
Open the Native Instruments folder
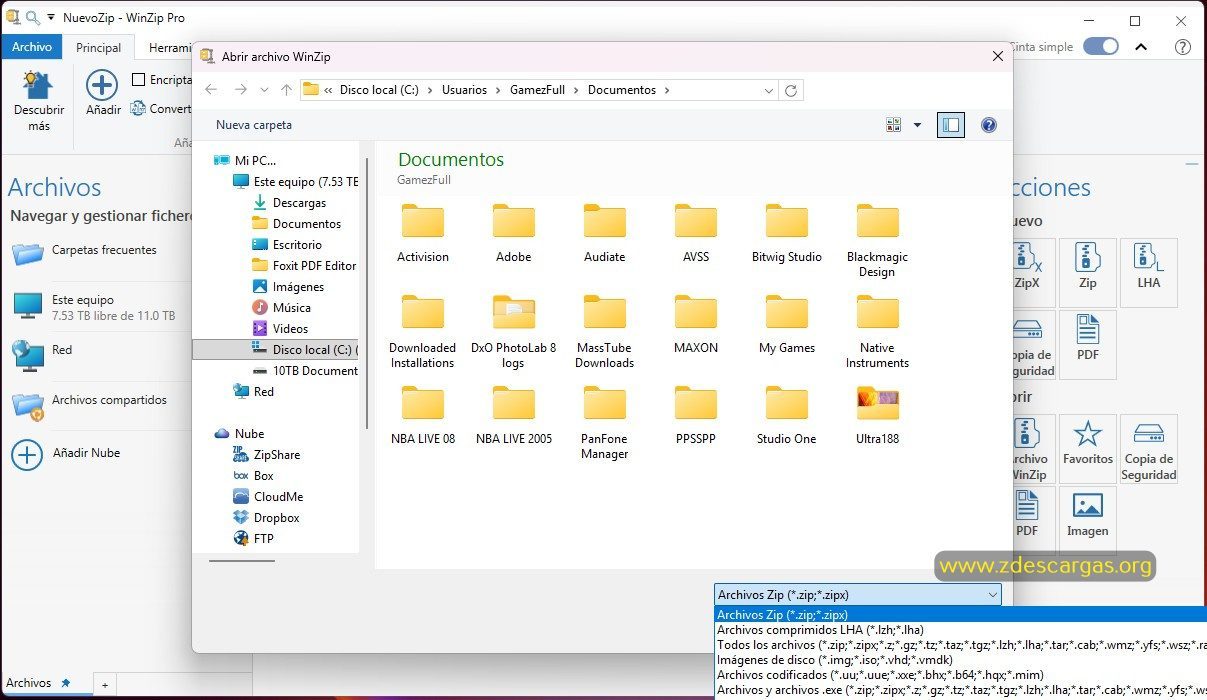(877, 331)
